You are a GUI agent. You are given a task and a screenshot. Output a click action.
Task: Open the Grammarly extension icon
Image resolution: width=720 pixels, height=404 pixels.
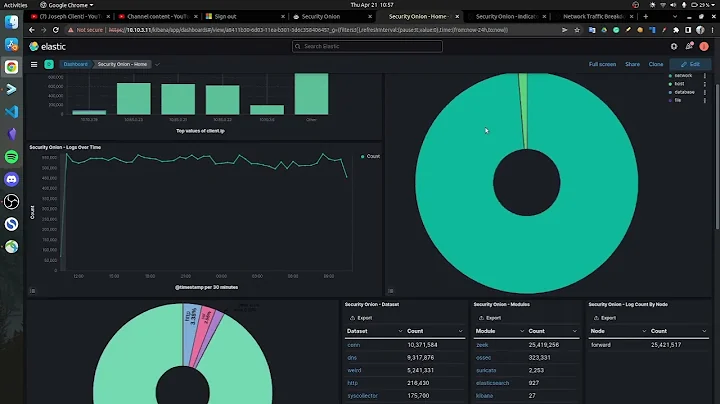616,30
